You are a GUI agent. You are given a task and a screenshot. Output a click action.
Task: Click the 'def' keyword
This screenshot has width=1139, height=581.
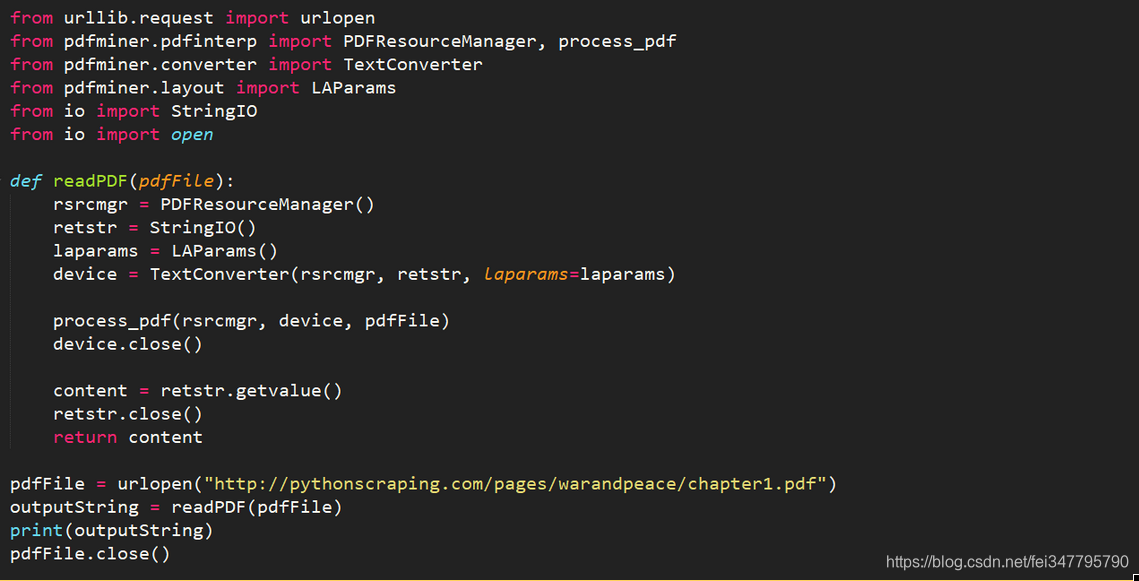pos(26,181)
